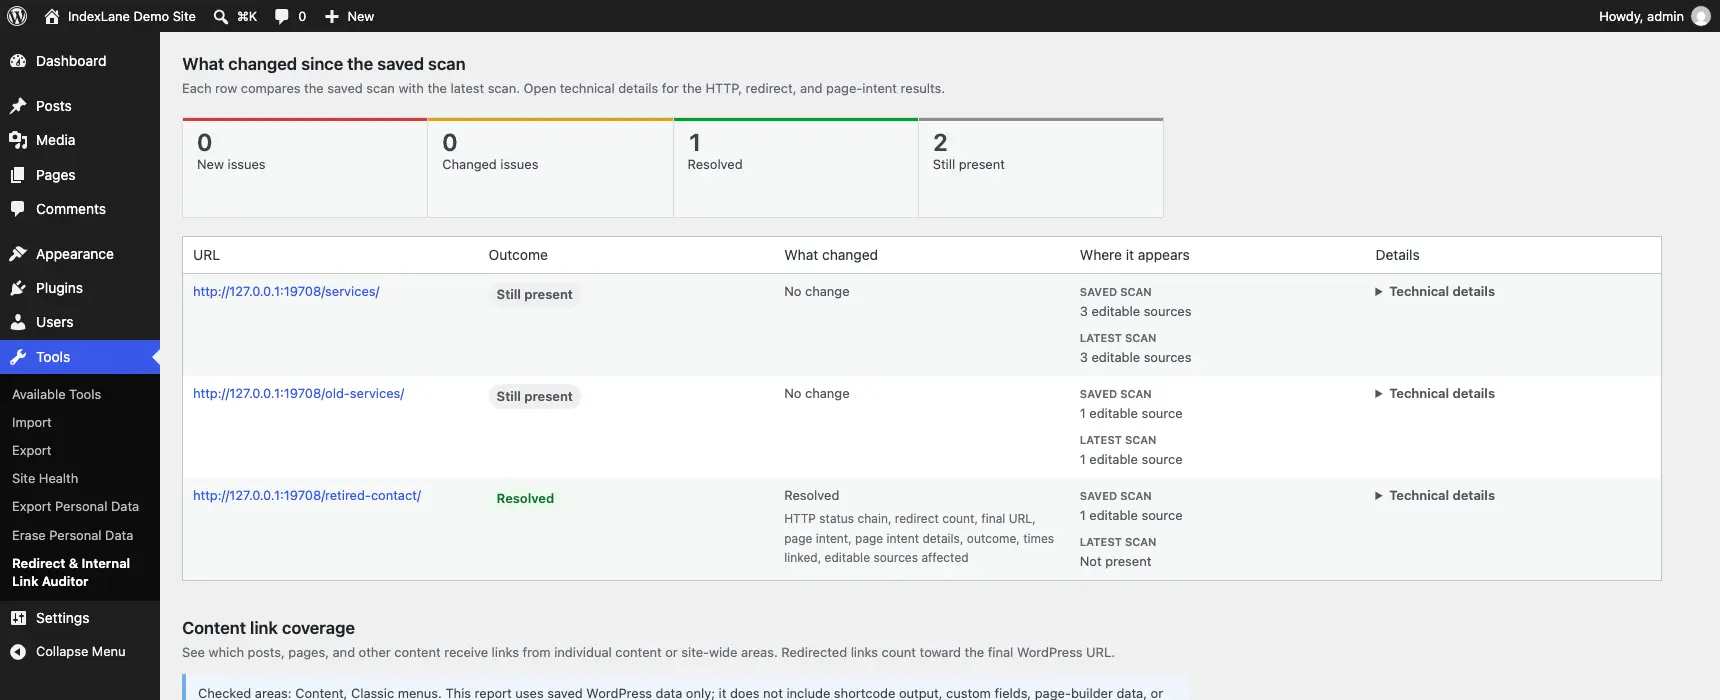Click the Pages icon in sidebar
Viewport: 1720px width, 700px height.
18,175
